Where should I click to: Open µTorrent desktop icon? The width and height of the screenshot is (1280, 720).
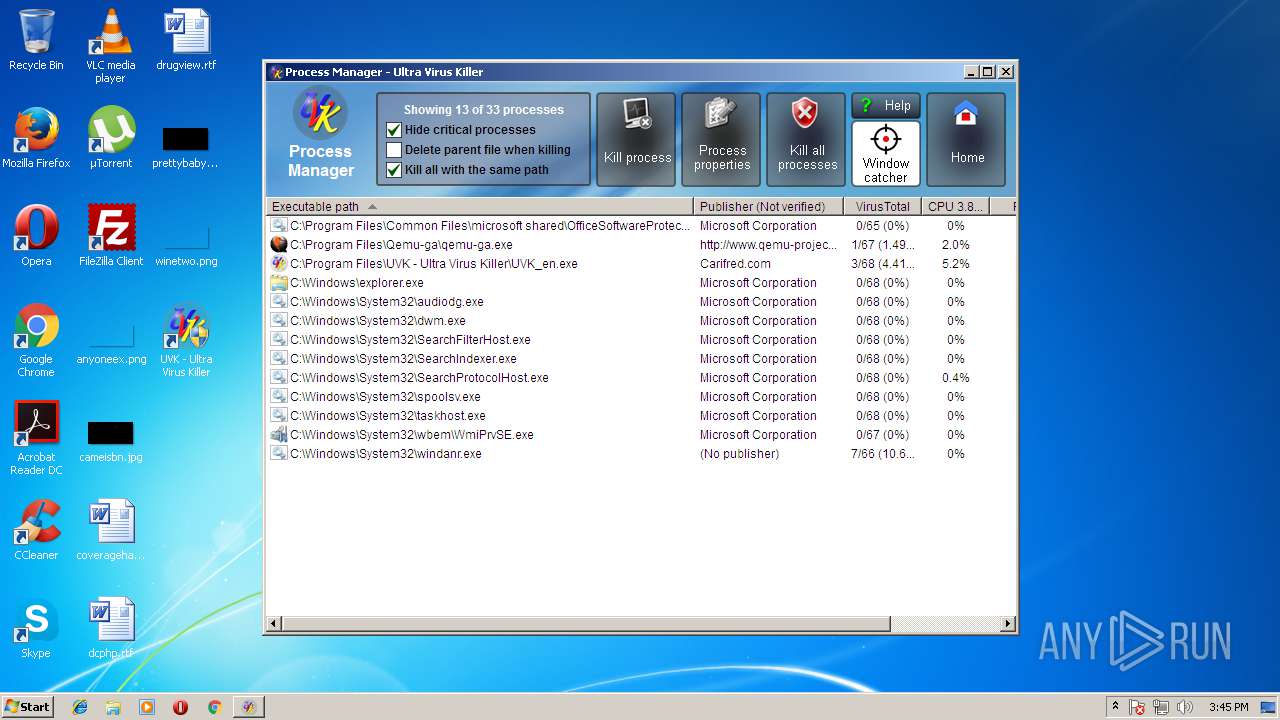click(x=111, y=138)
